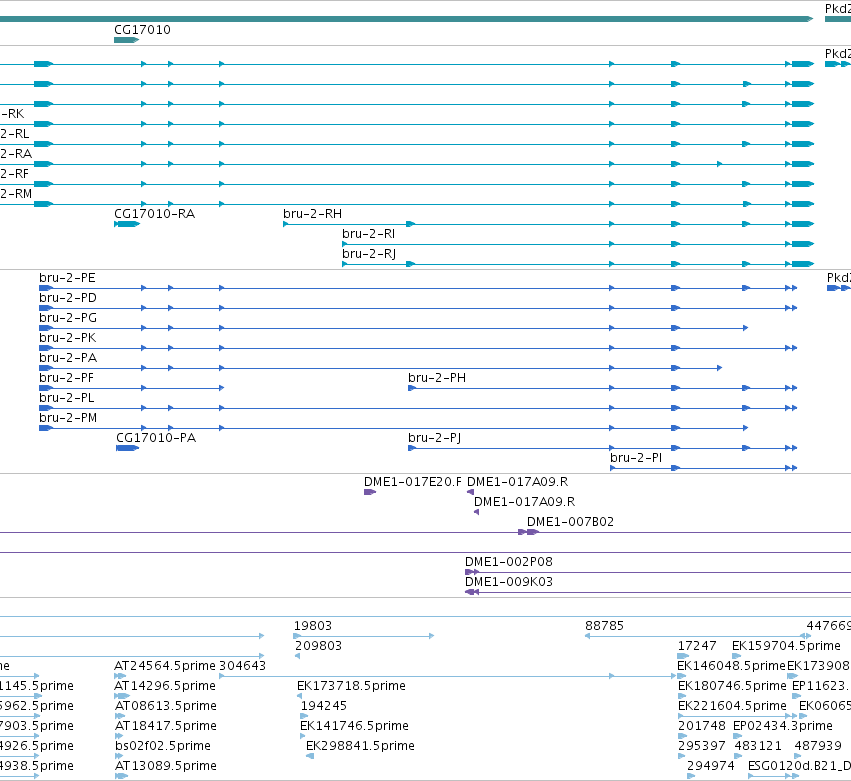The height and width of the screenshot is (781, 851).
Task: Click EP02434.3prime EST label
Action: point(783,726)
